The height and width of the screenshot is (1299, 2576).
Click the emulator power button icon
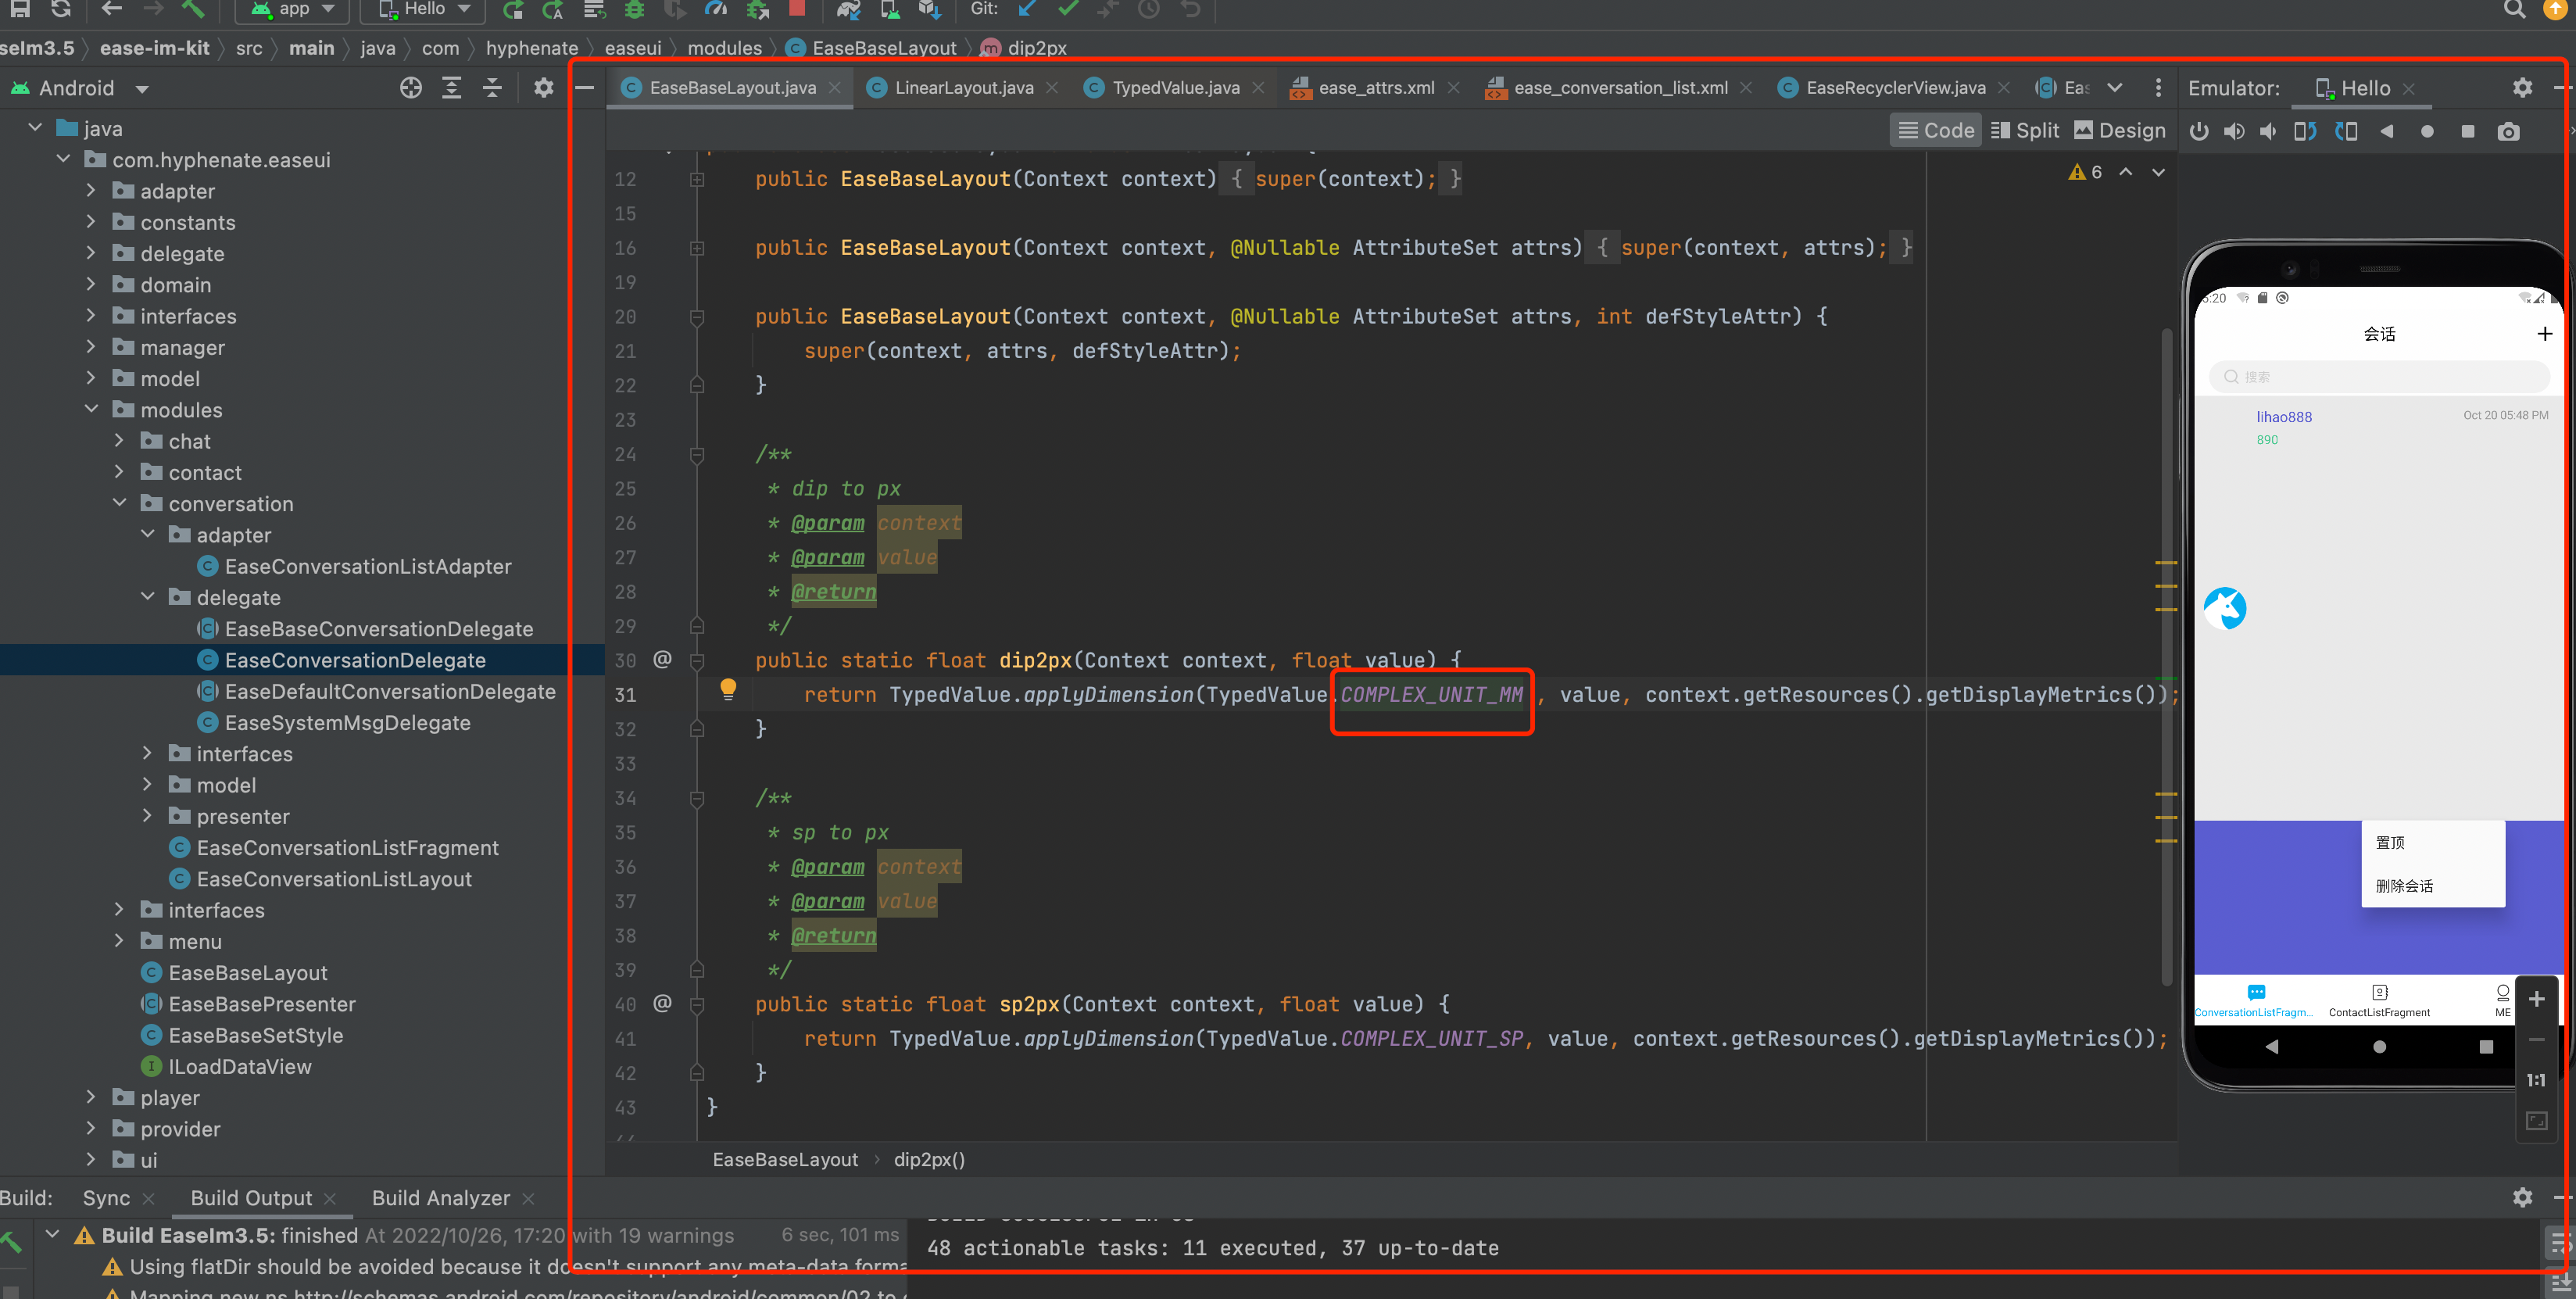(2198, 131)
